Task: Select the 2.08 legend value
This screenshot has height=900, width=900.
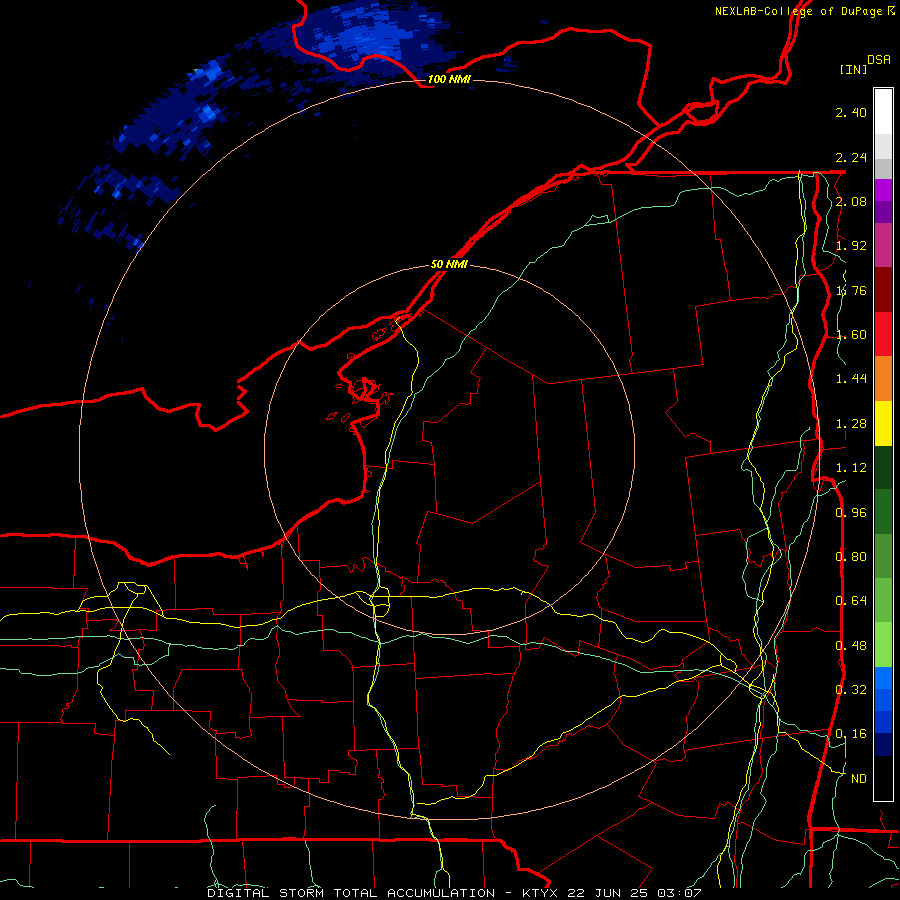Action: [851, 201]
